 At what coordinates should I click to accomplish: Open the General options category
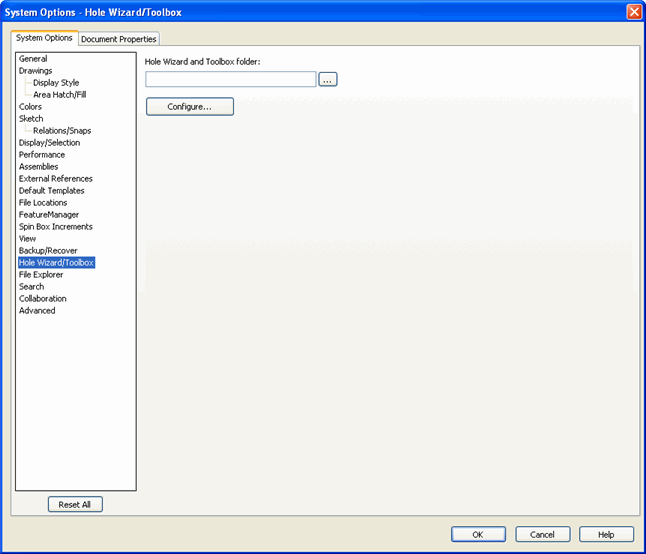pyautogui.click(x=33, y=58)
